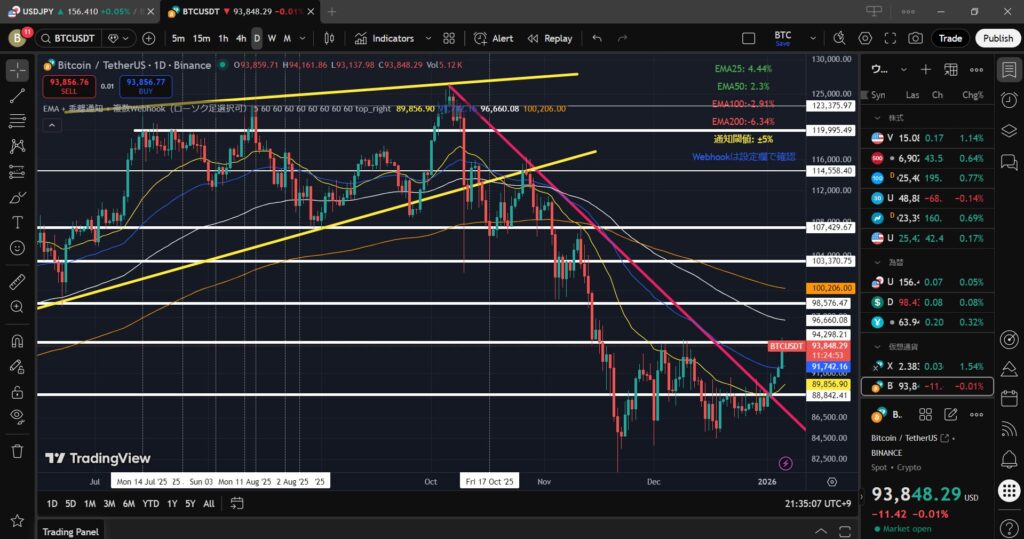Take a chart snapshot with camera icon
Screen dimensions: 1024x539
[915, 38]
